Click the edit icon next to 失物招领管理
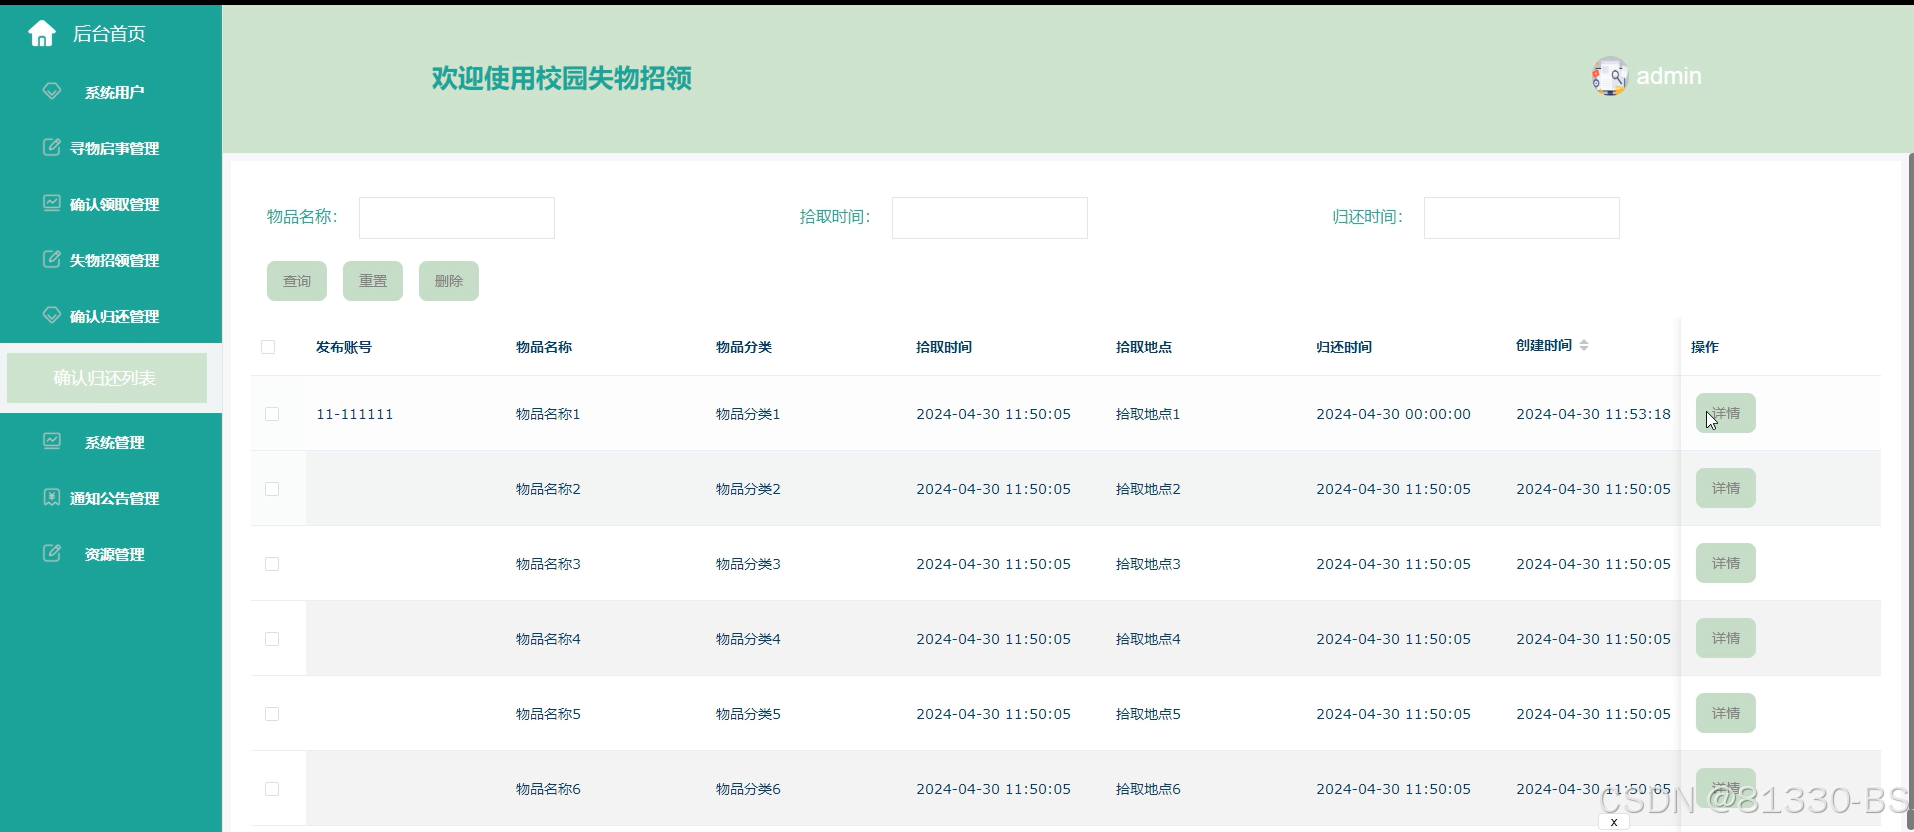This screenshot has height=832, width=1914. pos(52,259)
